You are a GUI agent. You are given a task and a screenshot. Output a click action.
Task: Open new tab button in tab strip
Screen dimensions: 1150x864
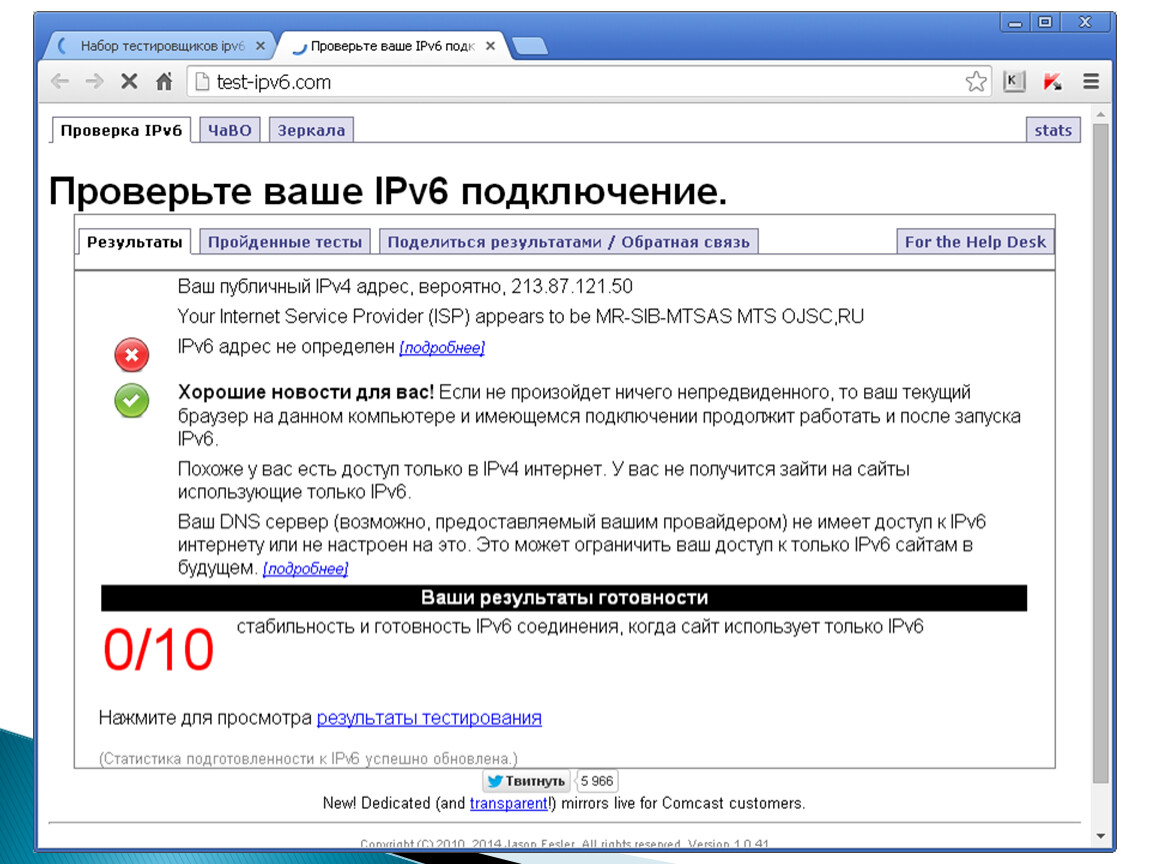pos(528,46)
